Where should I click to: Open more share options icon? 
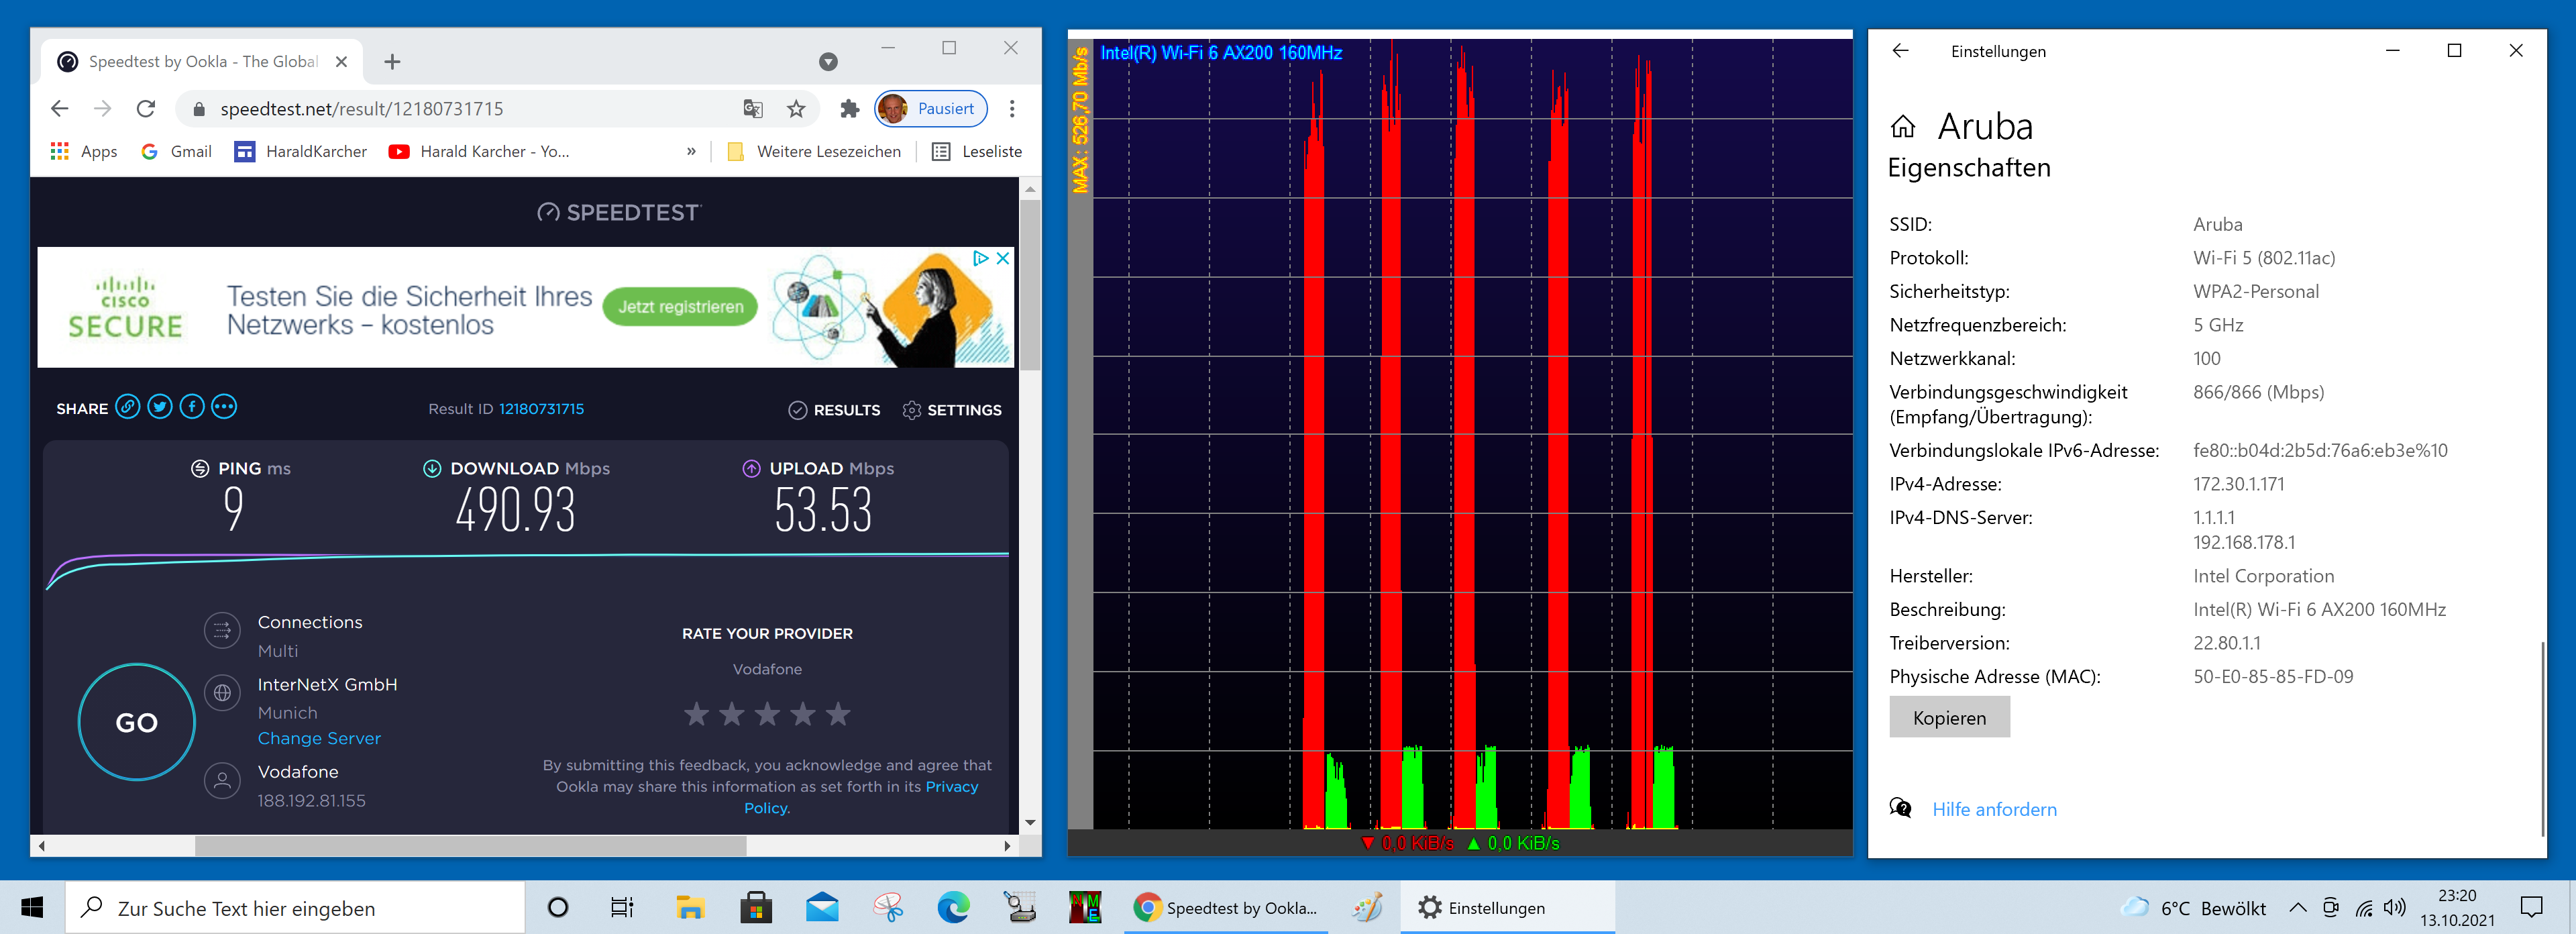pyautogui.click(x=224, y=407)
